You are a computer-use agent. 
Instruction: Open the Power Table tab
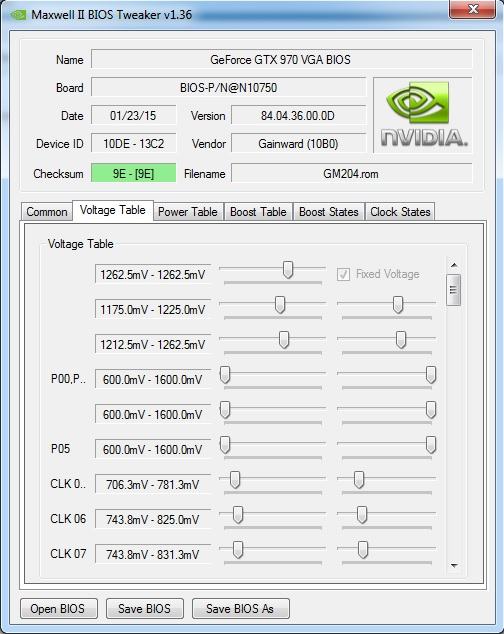click(188, 211)
